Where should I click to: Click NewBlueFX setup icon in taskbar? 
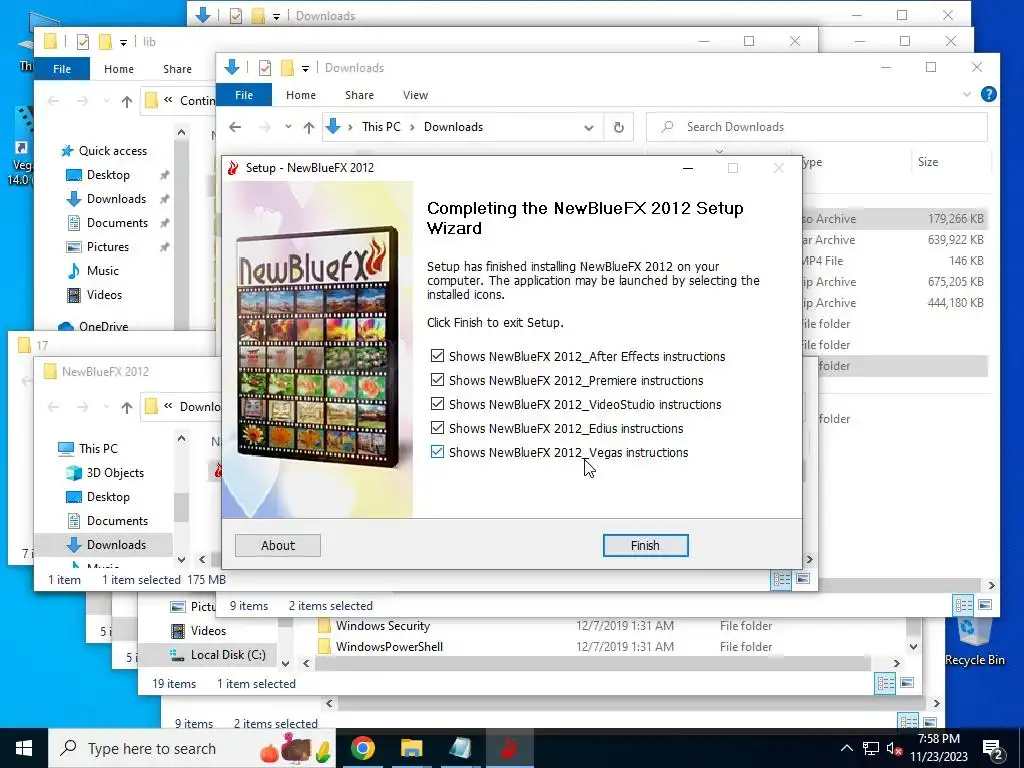coord(509,748)
